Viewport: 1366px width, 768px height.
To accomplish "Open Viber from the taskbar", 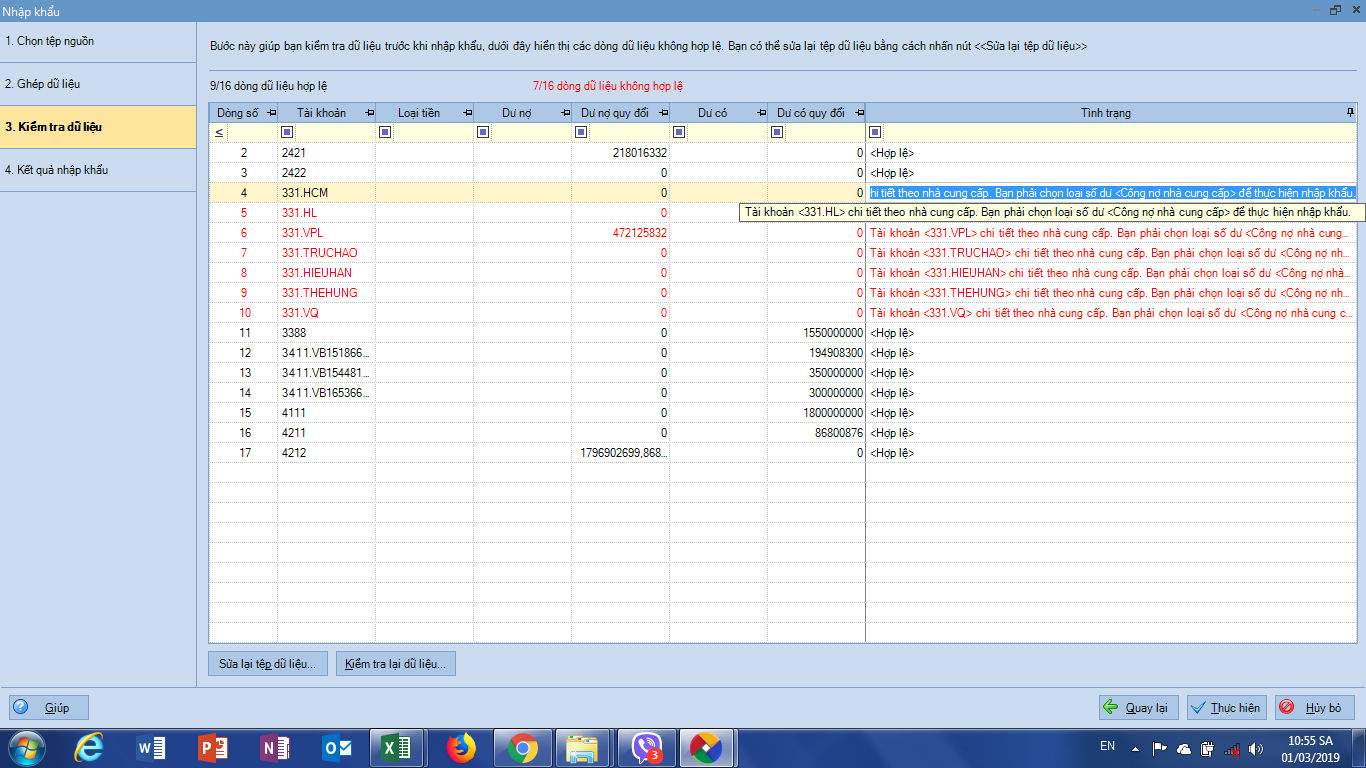I will (647, 747).
